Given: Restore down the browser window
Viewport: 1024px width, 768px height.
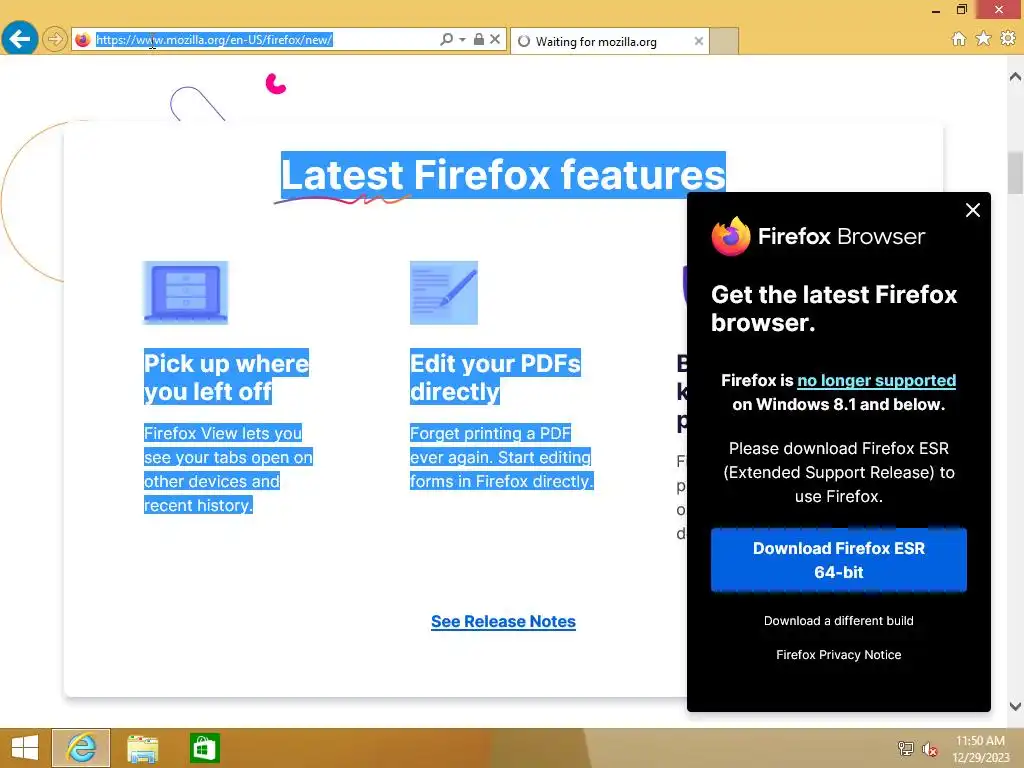Looking at the screenshot, I should click(961, 9).
